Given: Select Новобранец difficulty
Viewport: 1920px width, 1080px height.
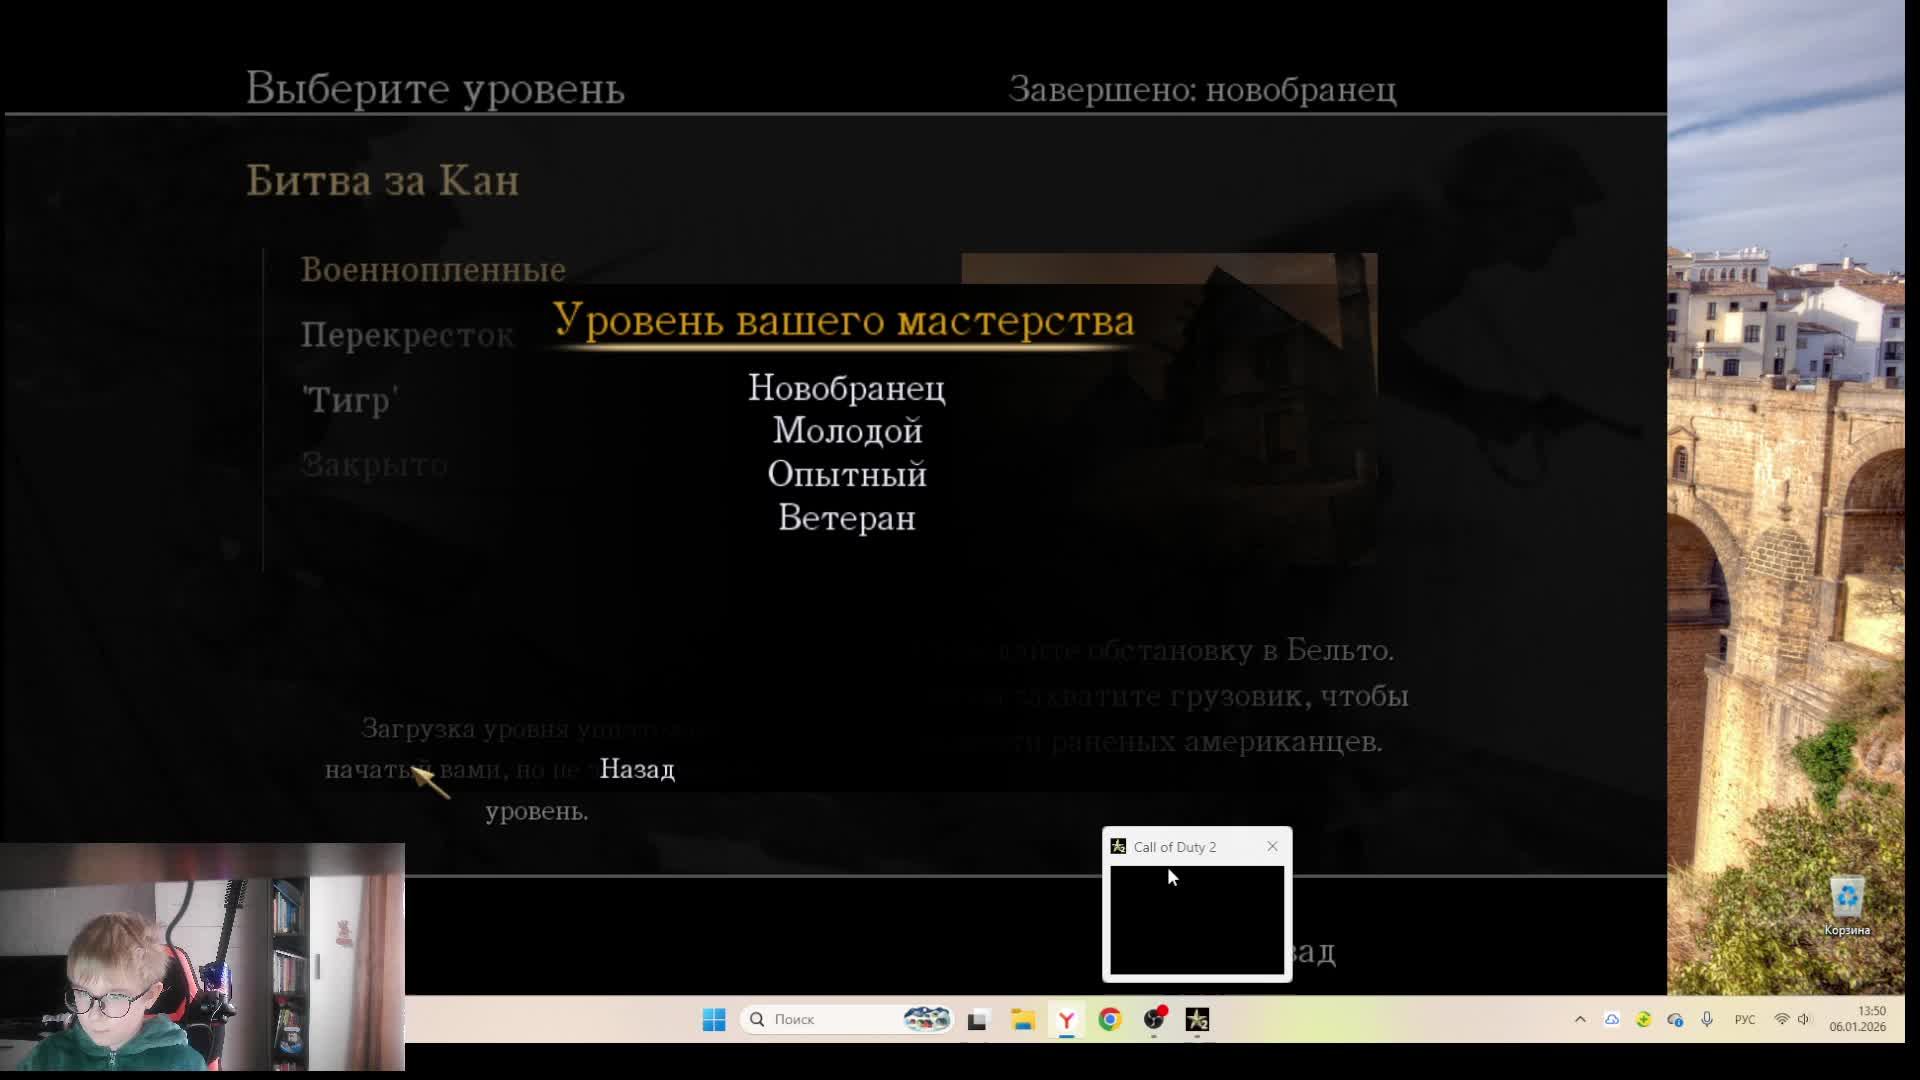Looking at the screenshot, I should coord(846,389).
